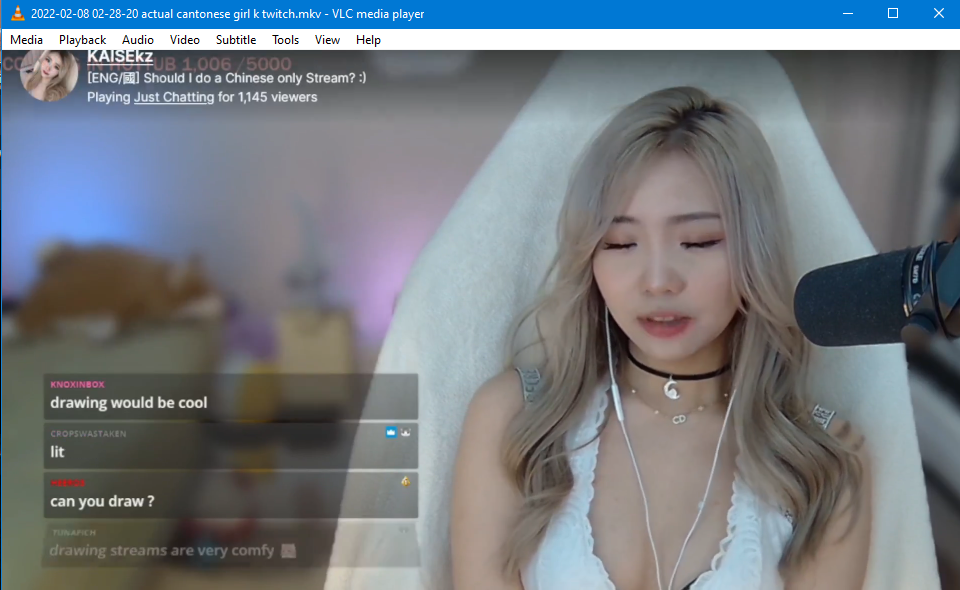
Task: Open the Video menu
Action: (x=184, y=40)
